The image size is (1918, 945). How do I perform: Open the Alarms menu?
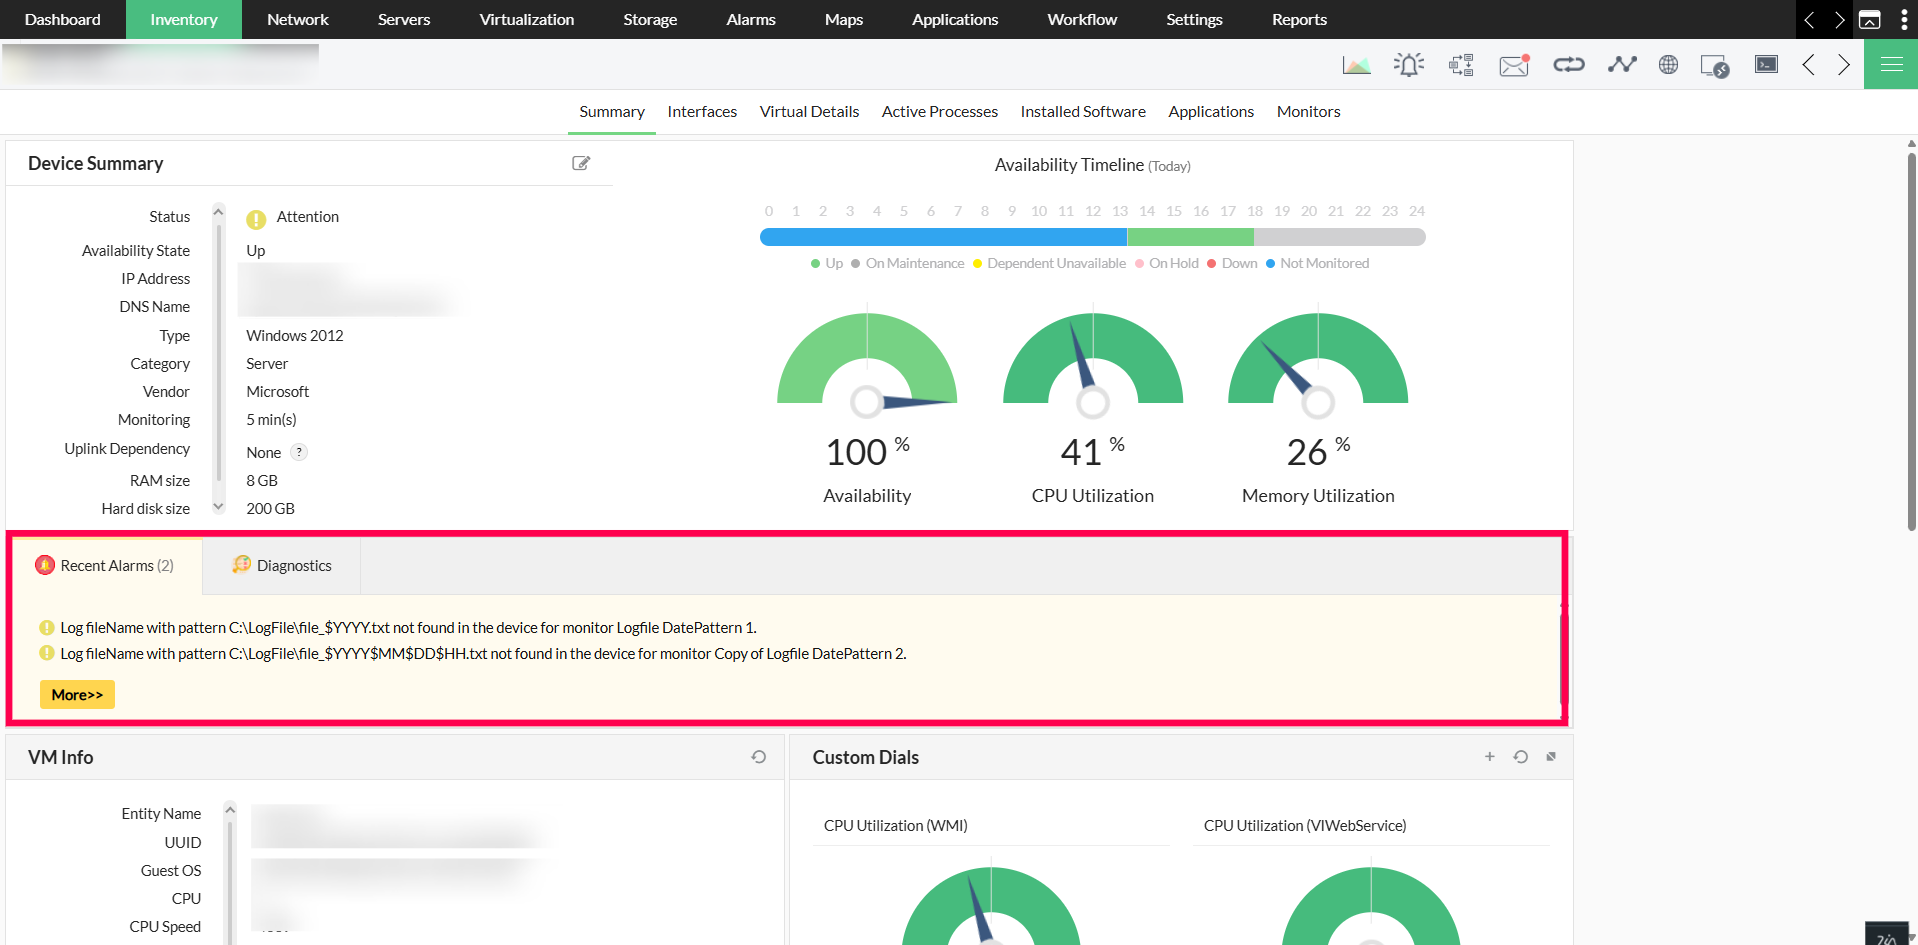point(751,20)
